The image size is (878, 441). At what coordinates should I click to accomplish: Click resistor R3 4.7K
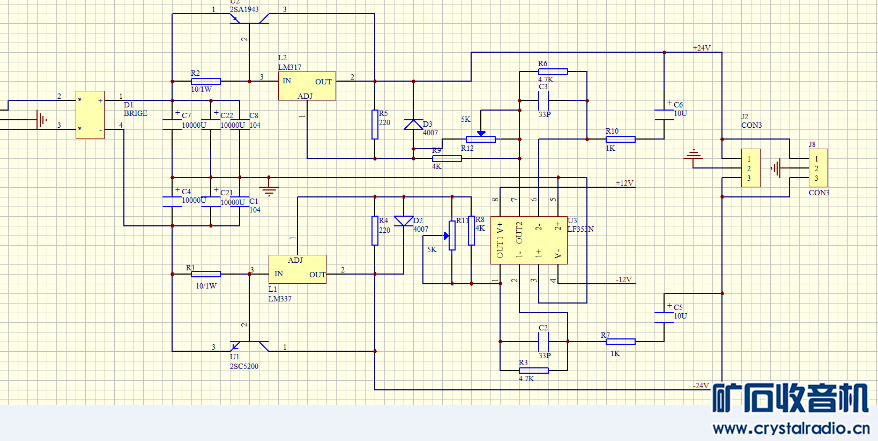pyautogui.click(x=534, y=370)
